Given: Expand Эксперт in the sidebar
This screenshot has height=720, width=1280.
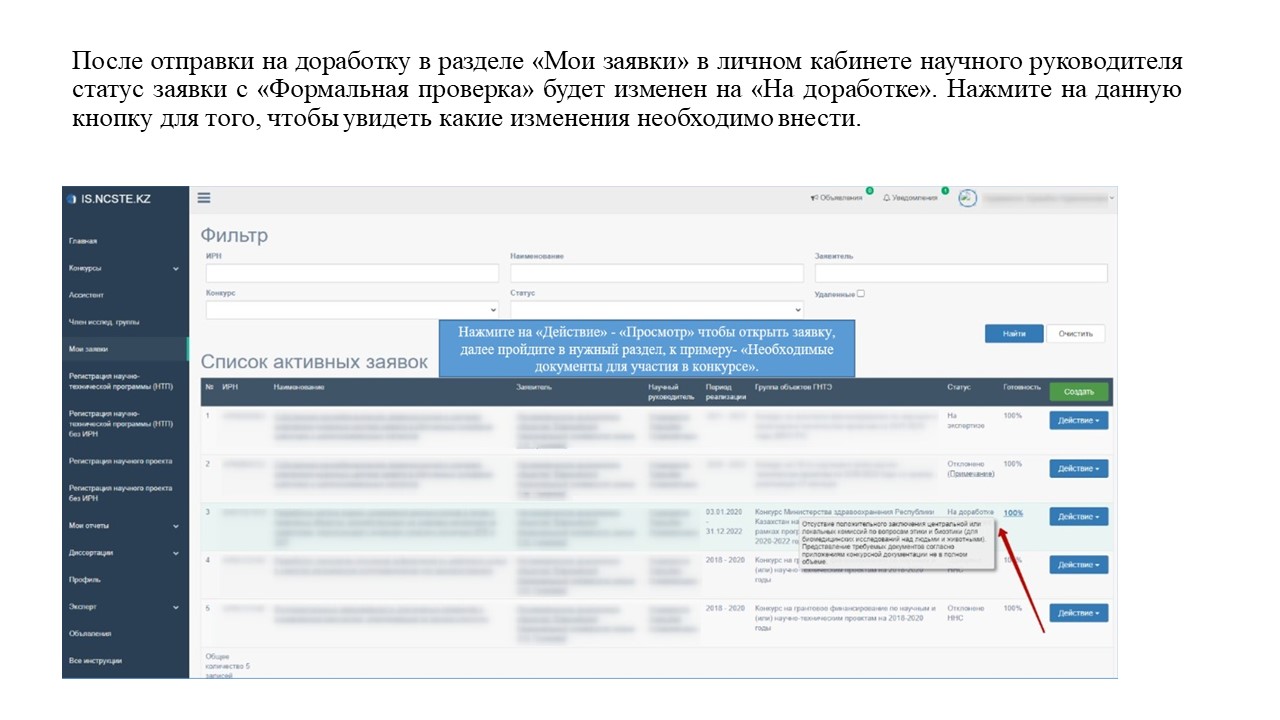Looking at the screenshot, I should pos(125,606).
